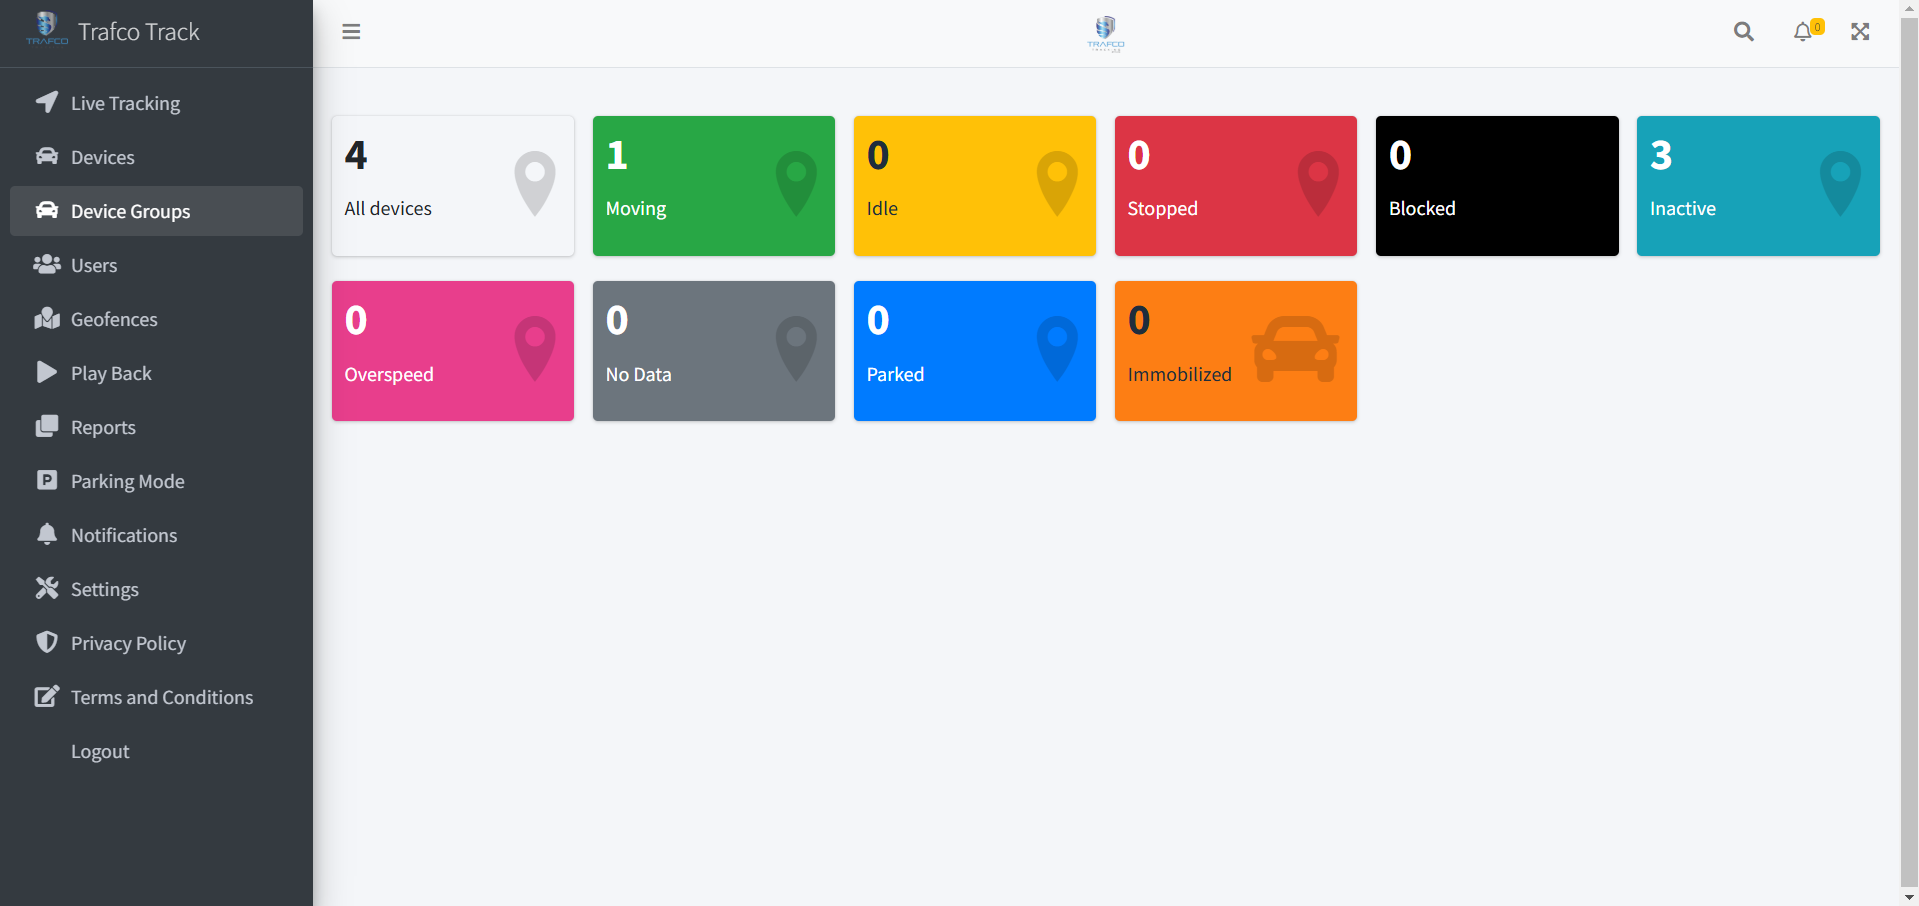Click the Logout link
The width and height of the screenshot is (1919, 906).
click(100, 750)
